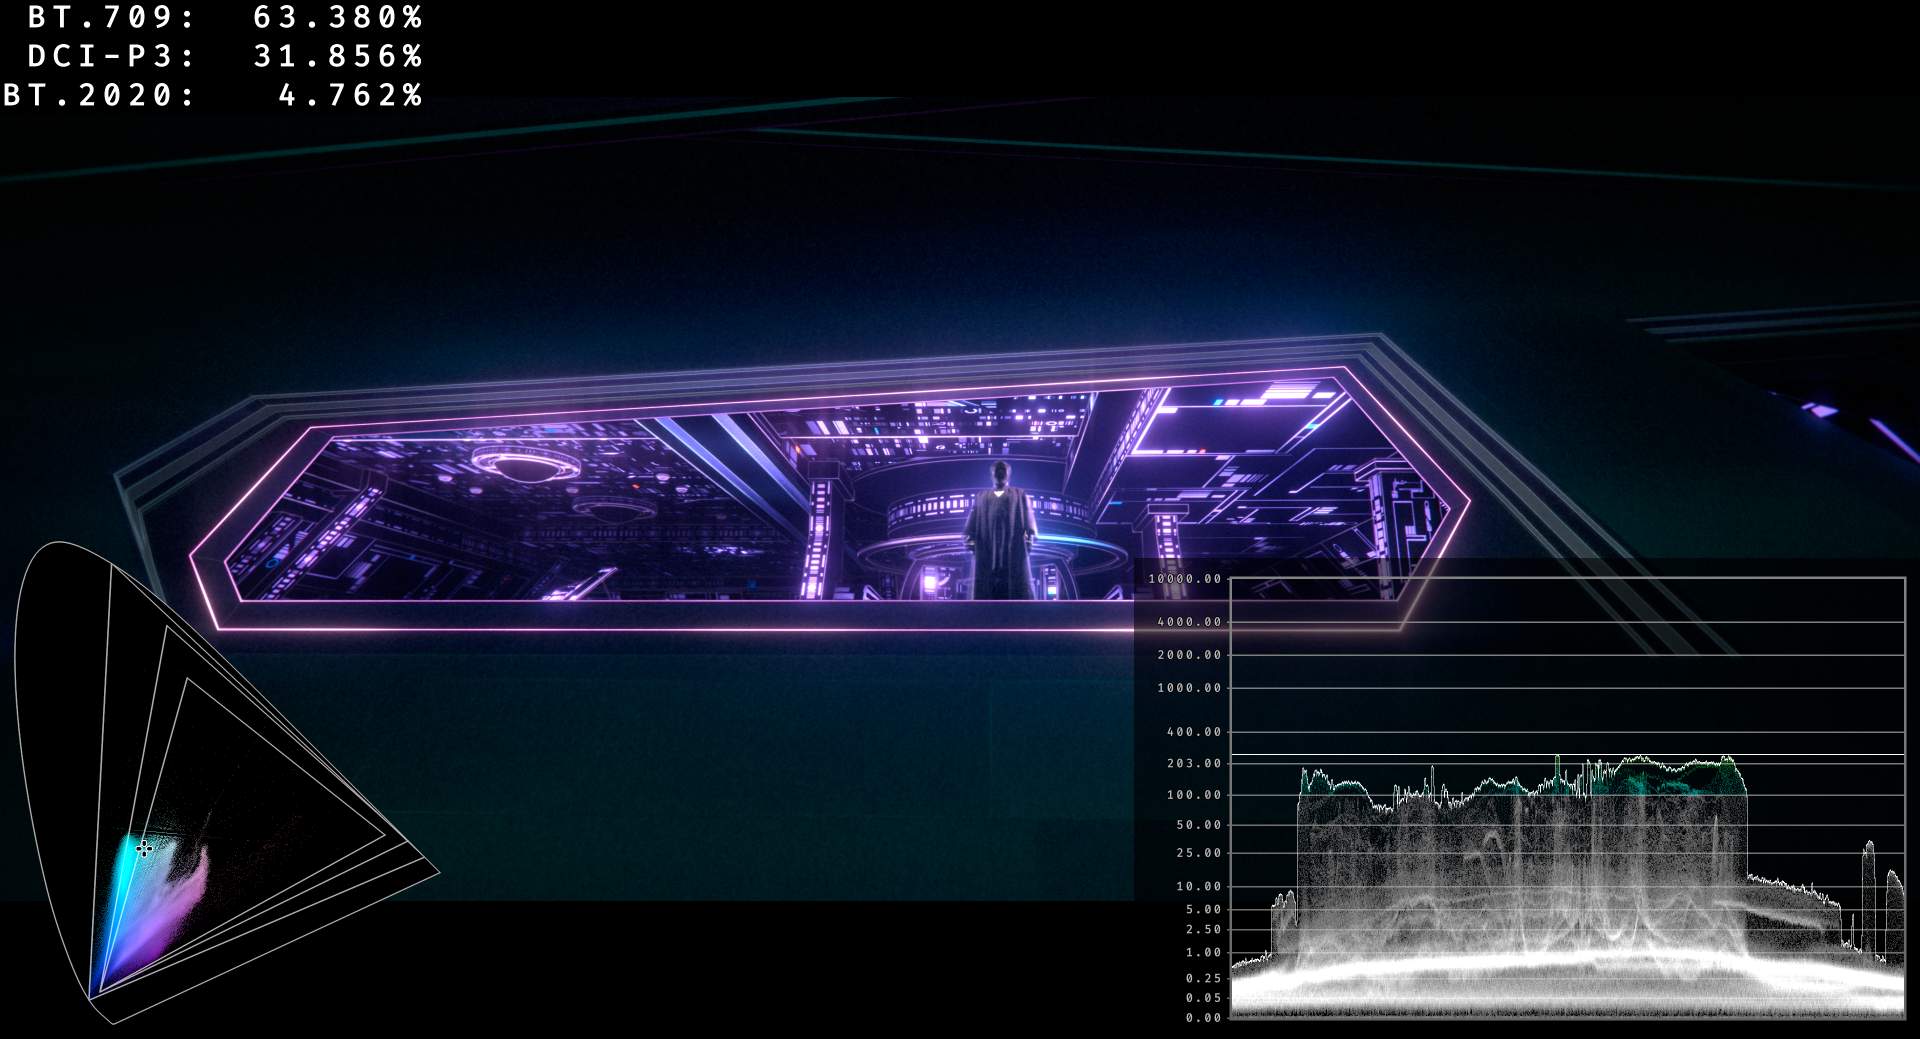Click the 50.00 nit waveform scale label

tap(1198, 825)
